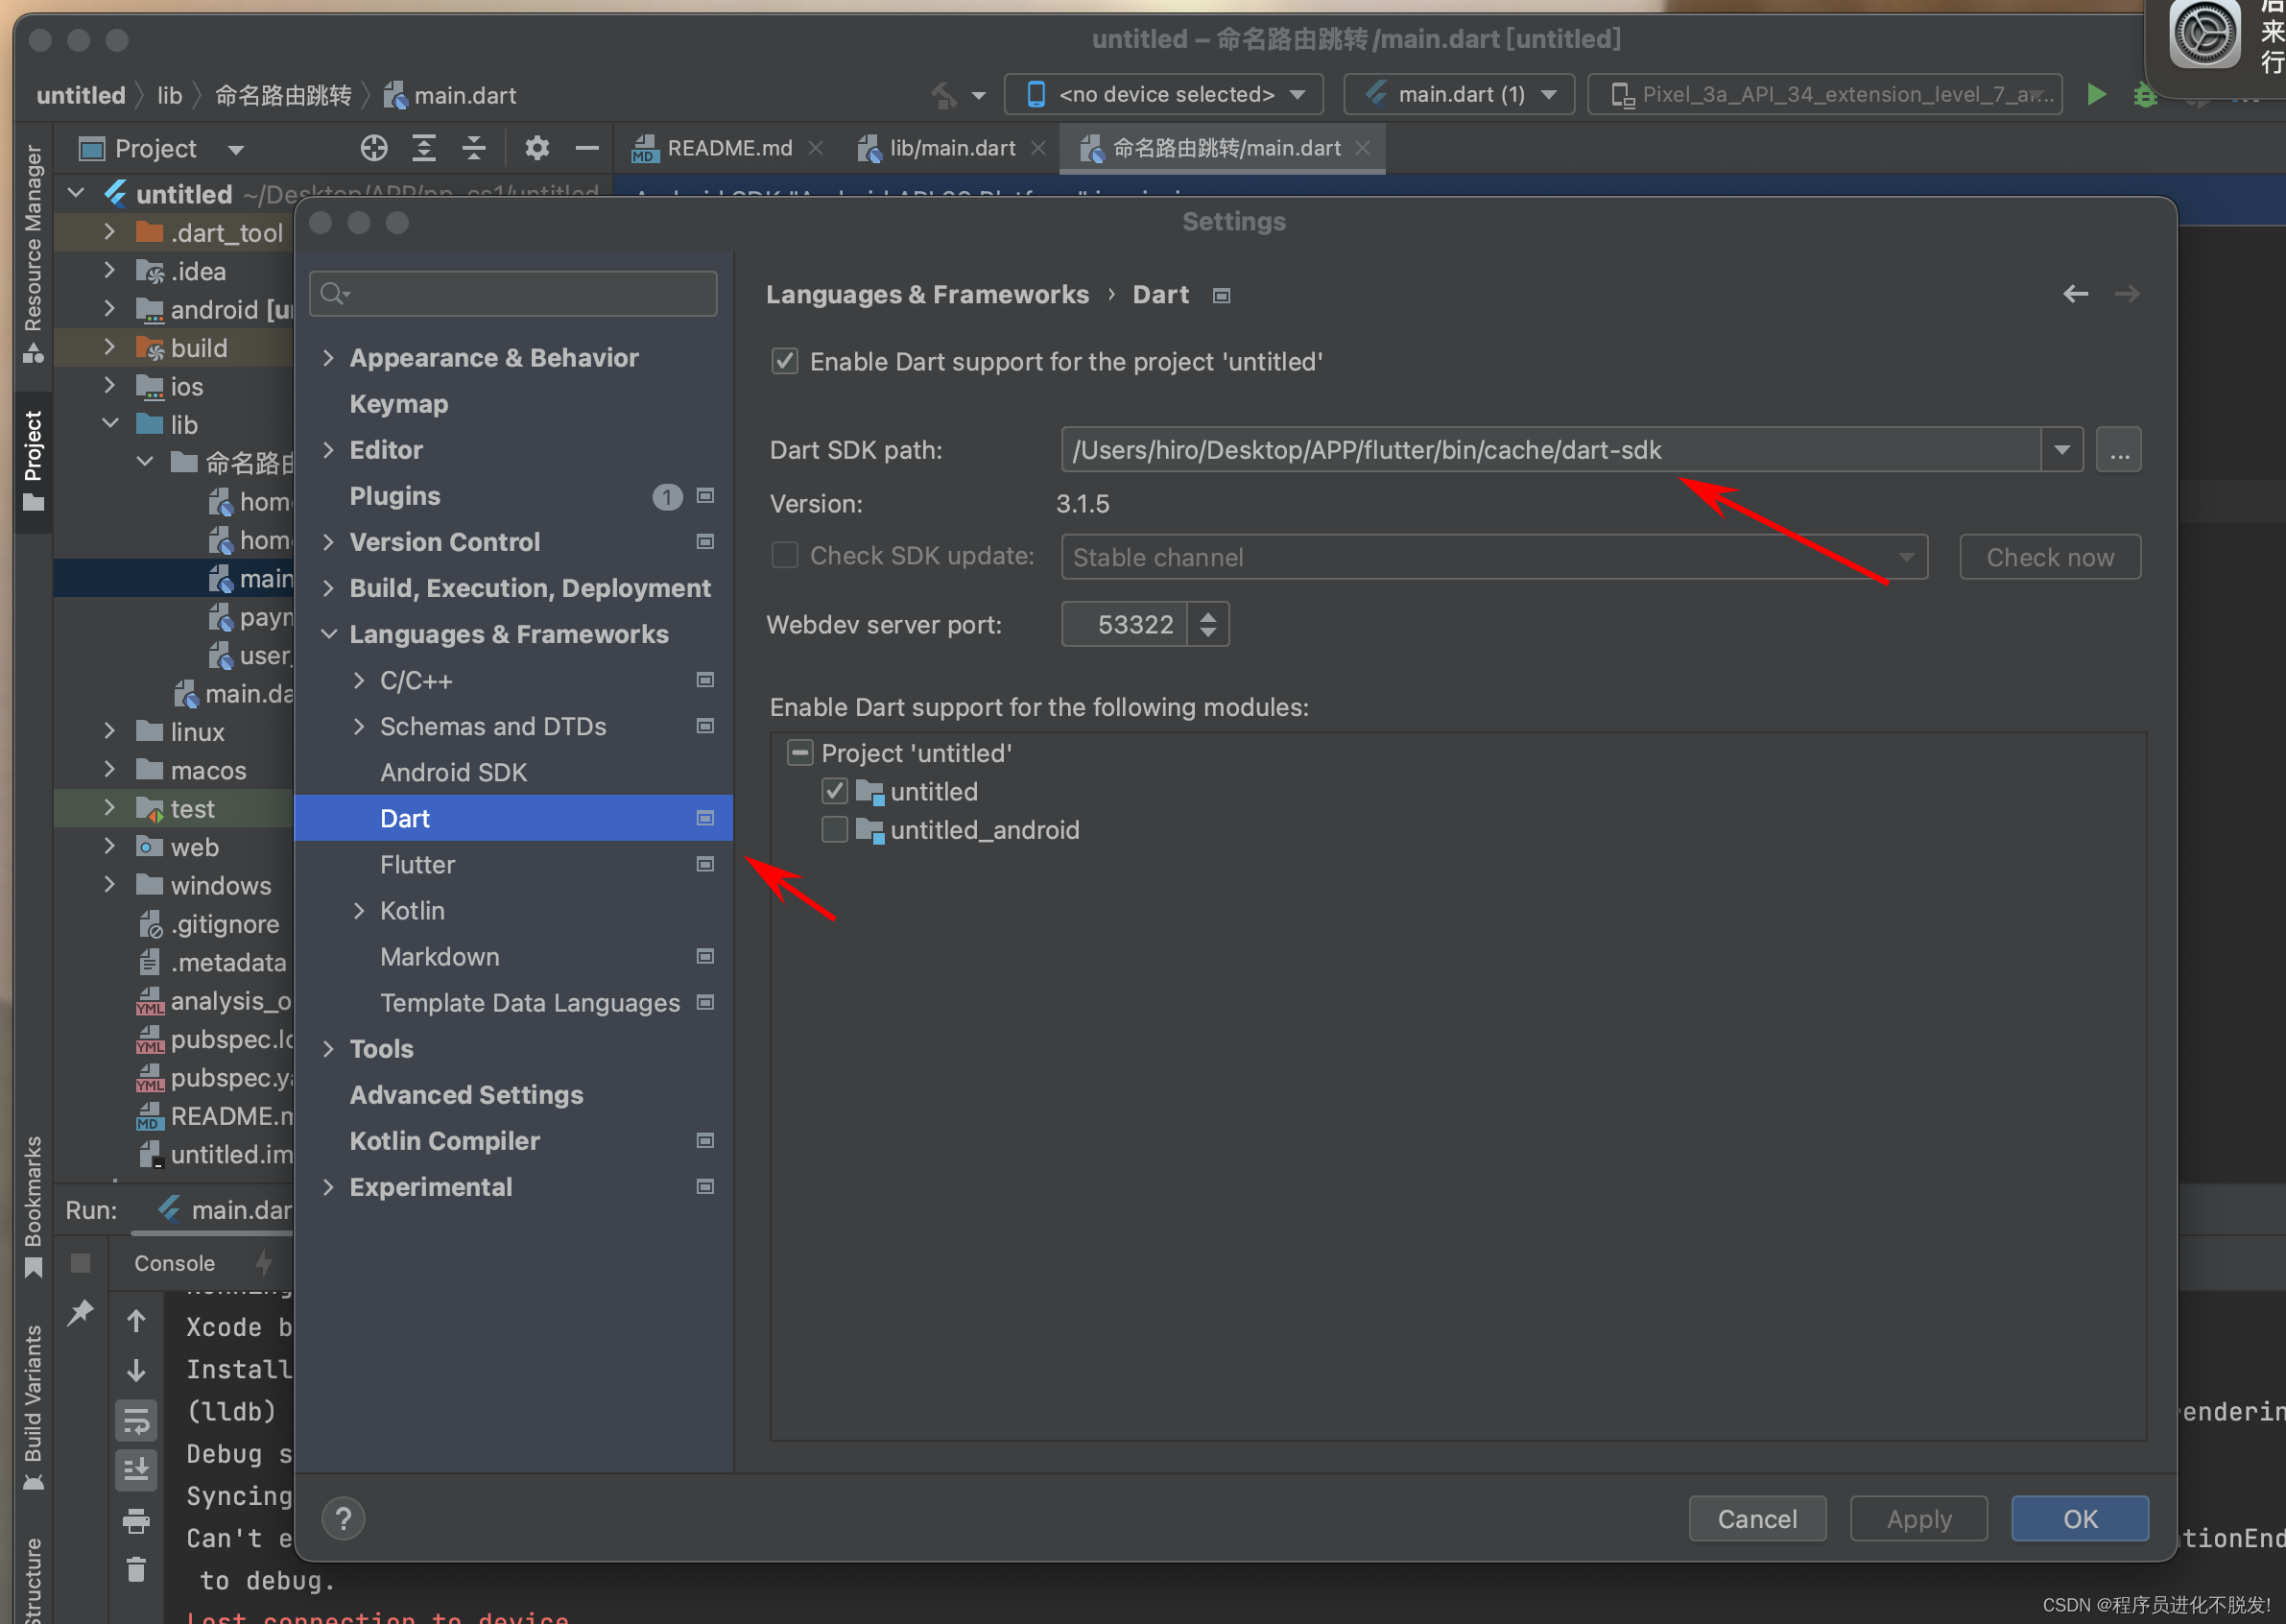Switch to the lib/main.dart editor tab

coord(951,148)
